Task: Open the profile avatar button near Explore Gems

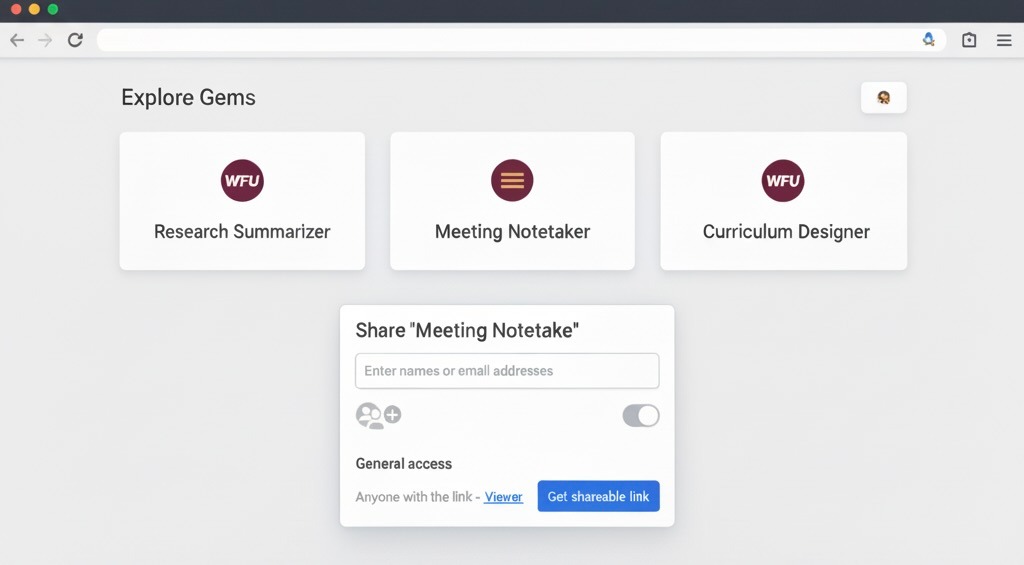Action: coord(883,98)
